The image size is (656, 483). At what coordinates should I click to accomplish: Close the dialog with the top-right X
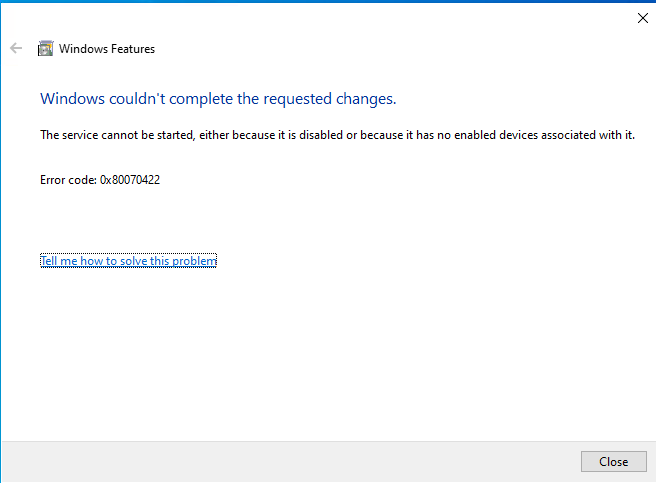[642, 17]
